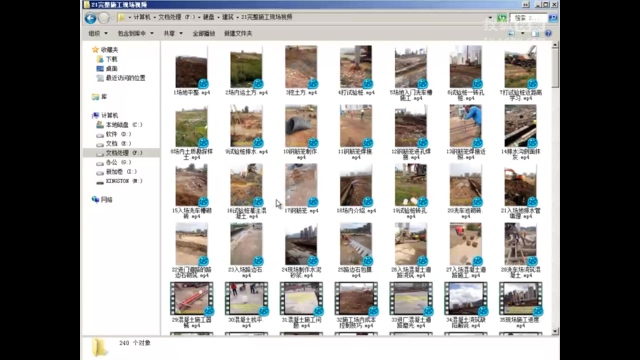640x360 pixels.
Task: Toggle the preview pane button in toolbar
Action: coord(535,33)
